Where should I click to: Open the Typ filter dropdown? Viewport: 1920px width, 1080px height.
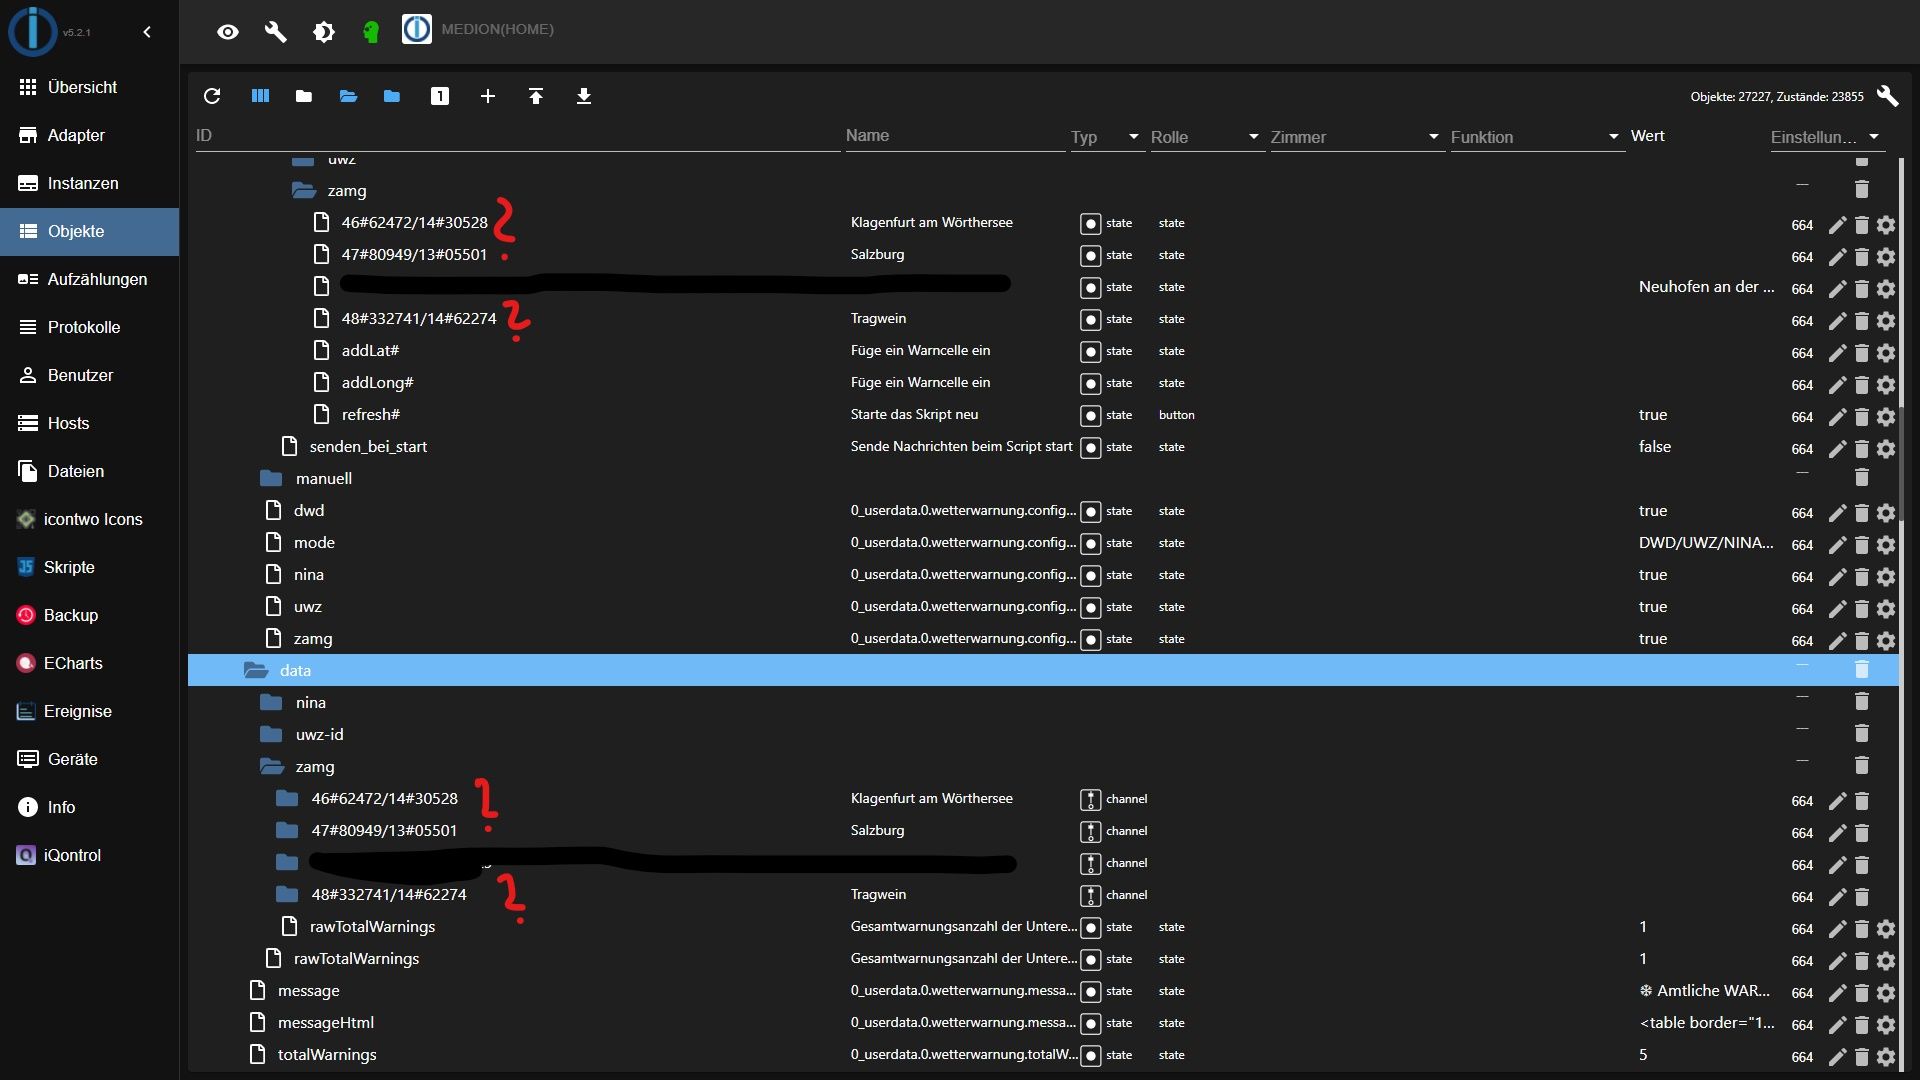1106,137
